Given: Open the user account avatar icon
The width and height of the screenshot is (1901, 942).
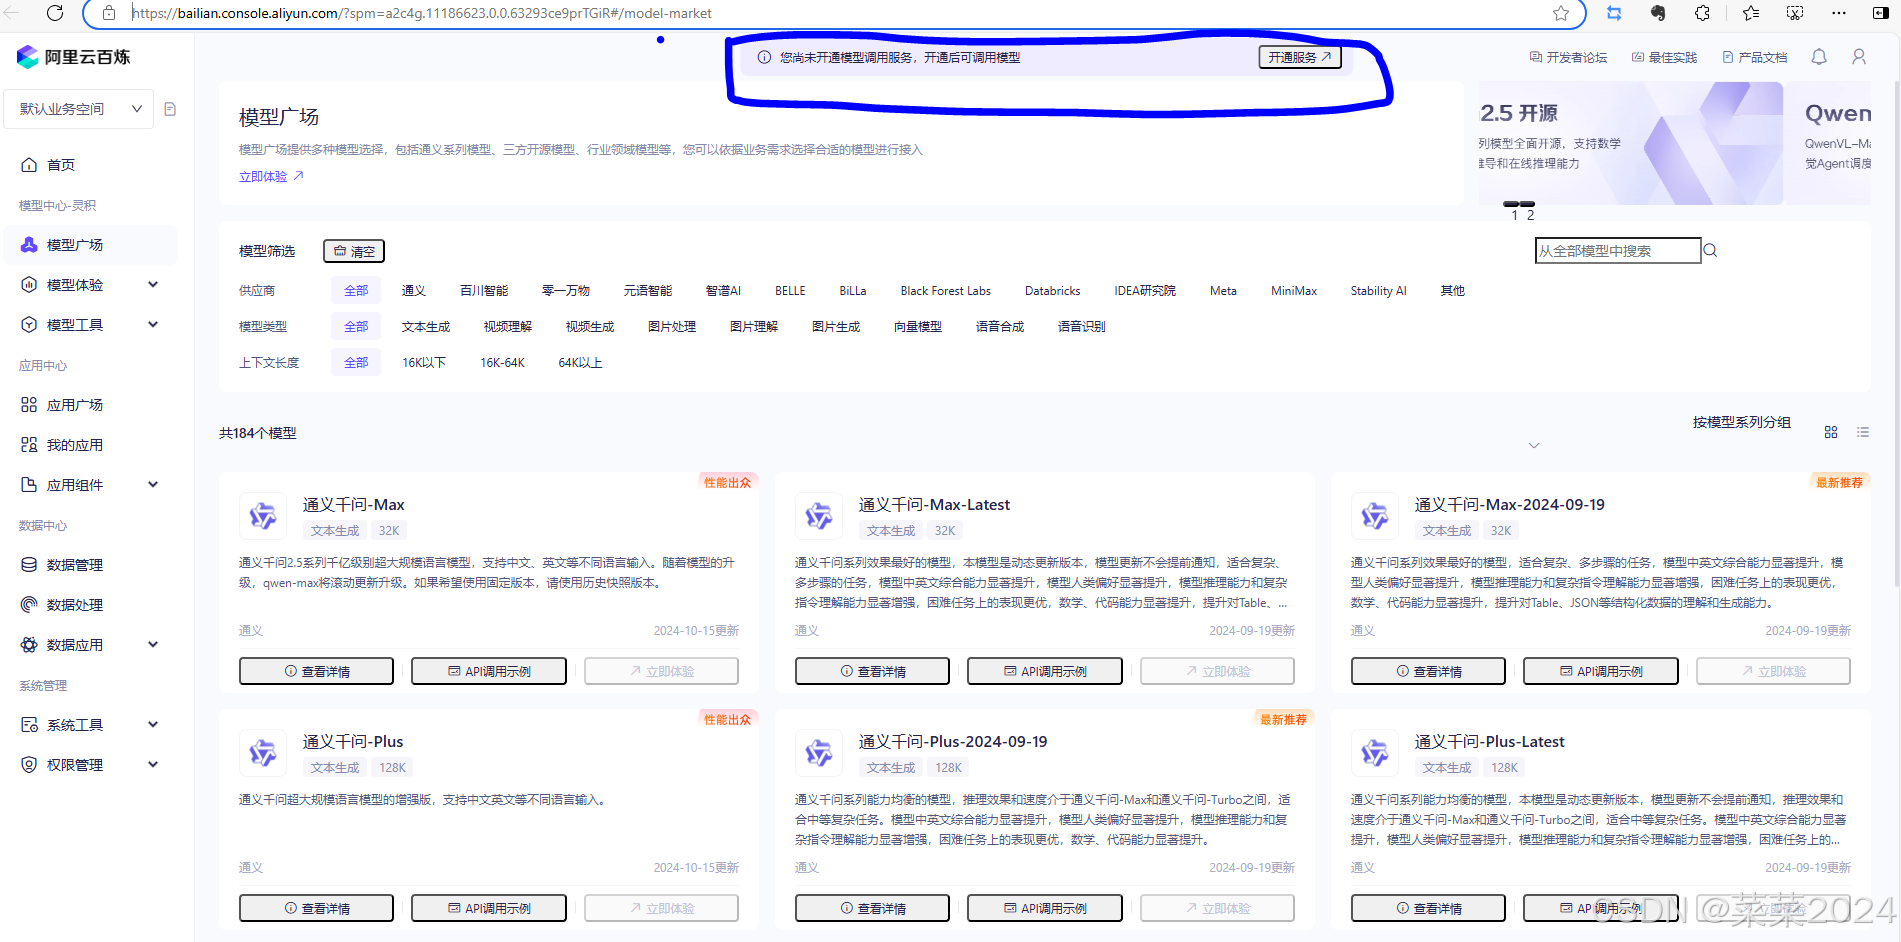Looking at the screenshot, I should [x=1859, y=57].
